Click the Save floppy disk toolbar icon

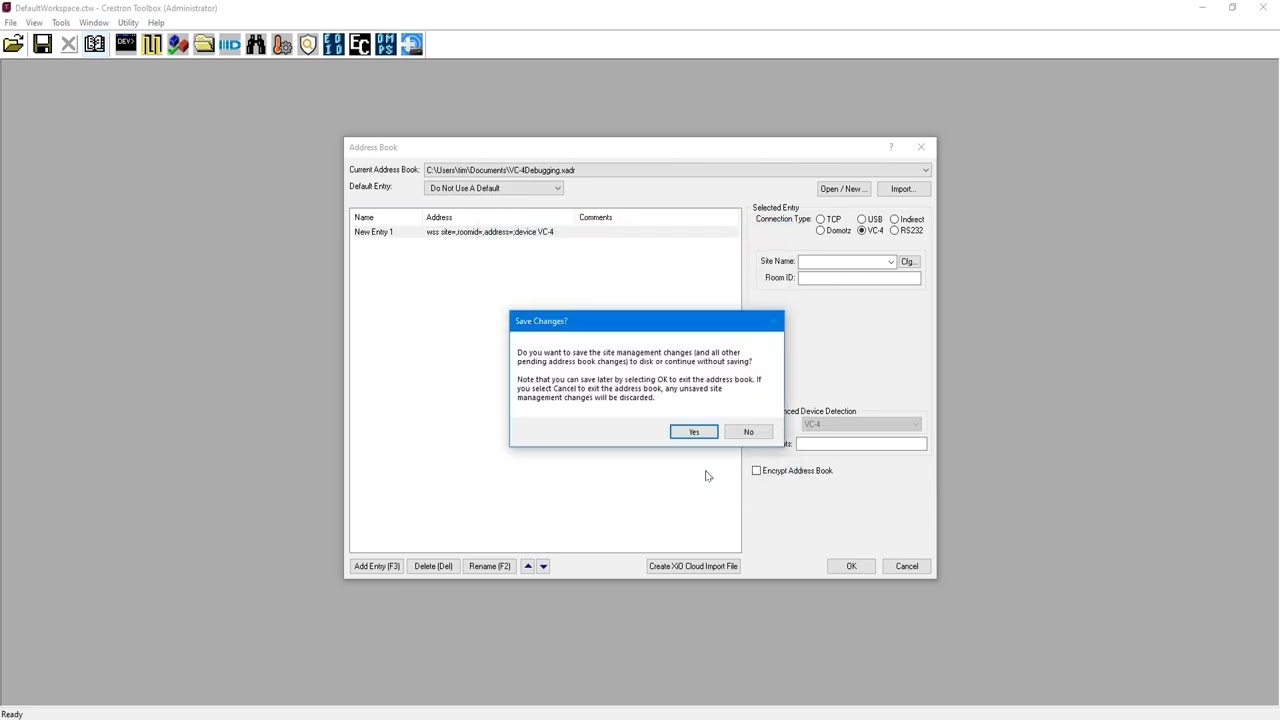42,44
